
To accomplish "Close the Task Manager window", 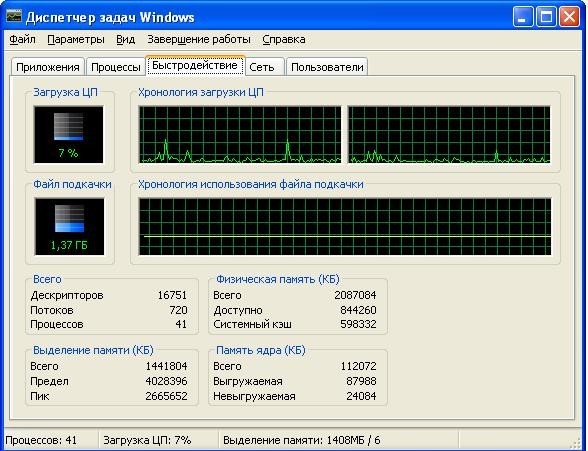I will click(x=569, y=17).
